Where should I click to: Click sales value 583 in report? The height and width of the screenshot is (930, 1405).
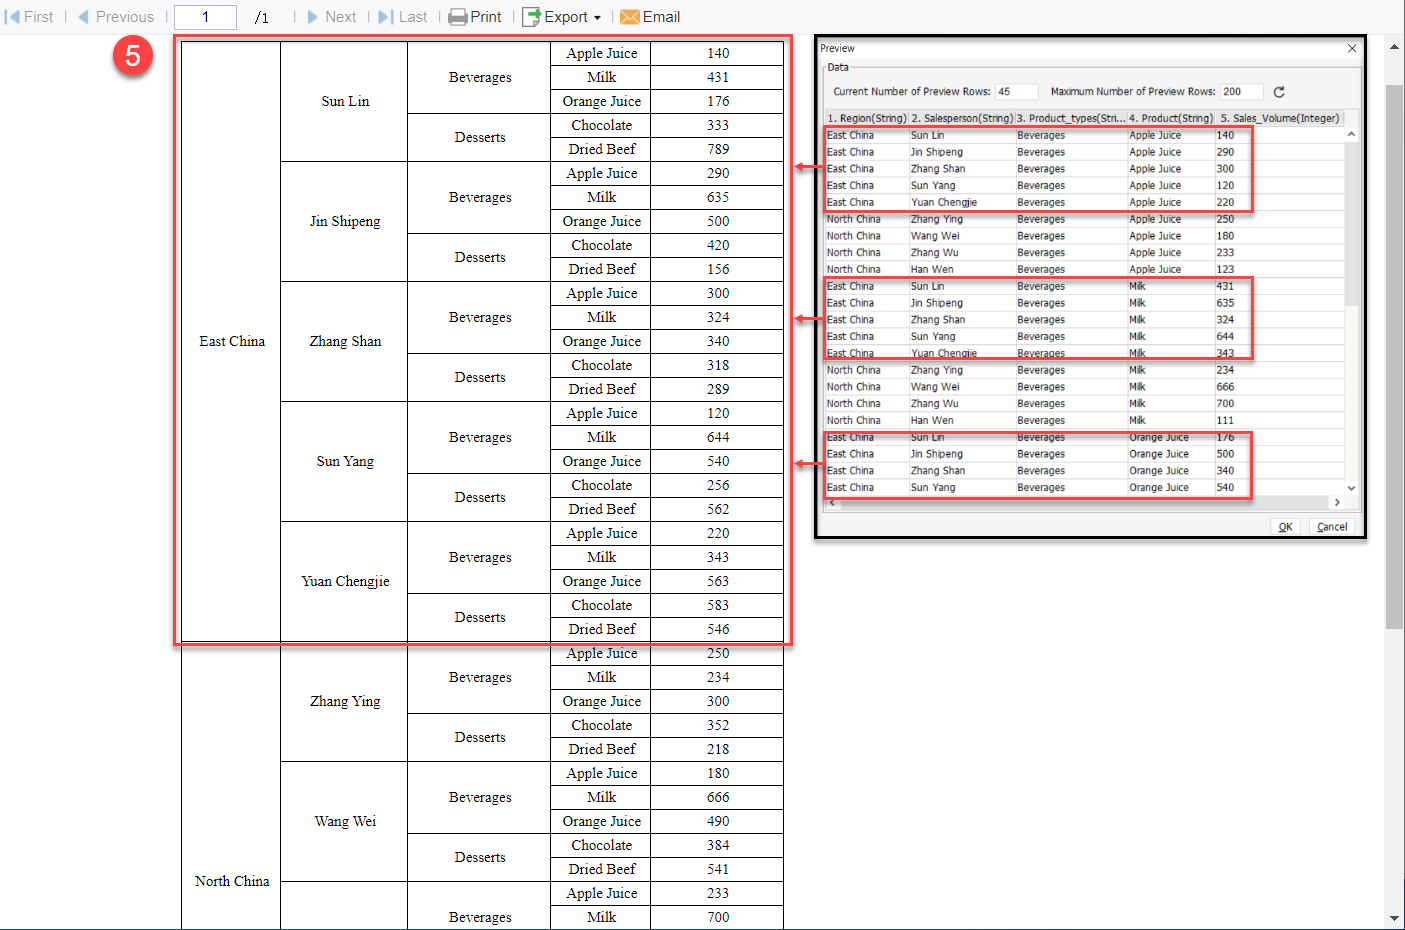[x=718, y=605]
